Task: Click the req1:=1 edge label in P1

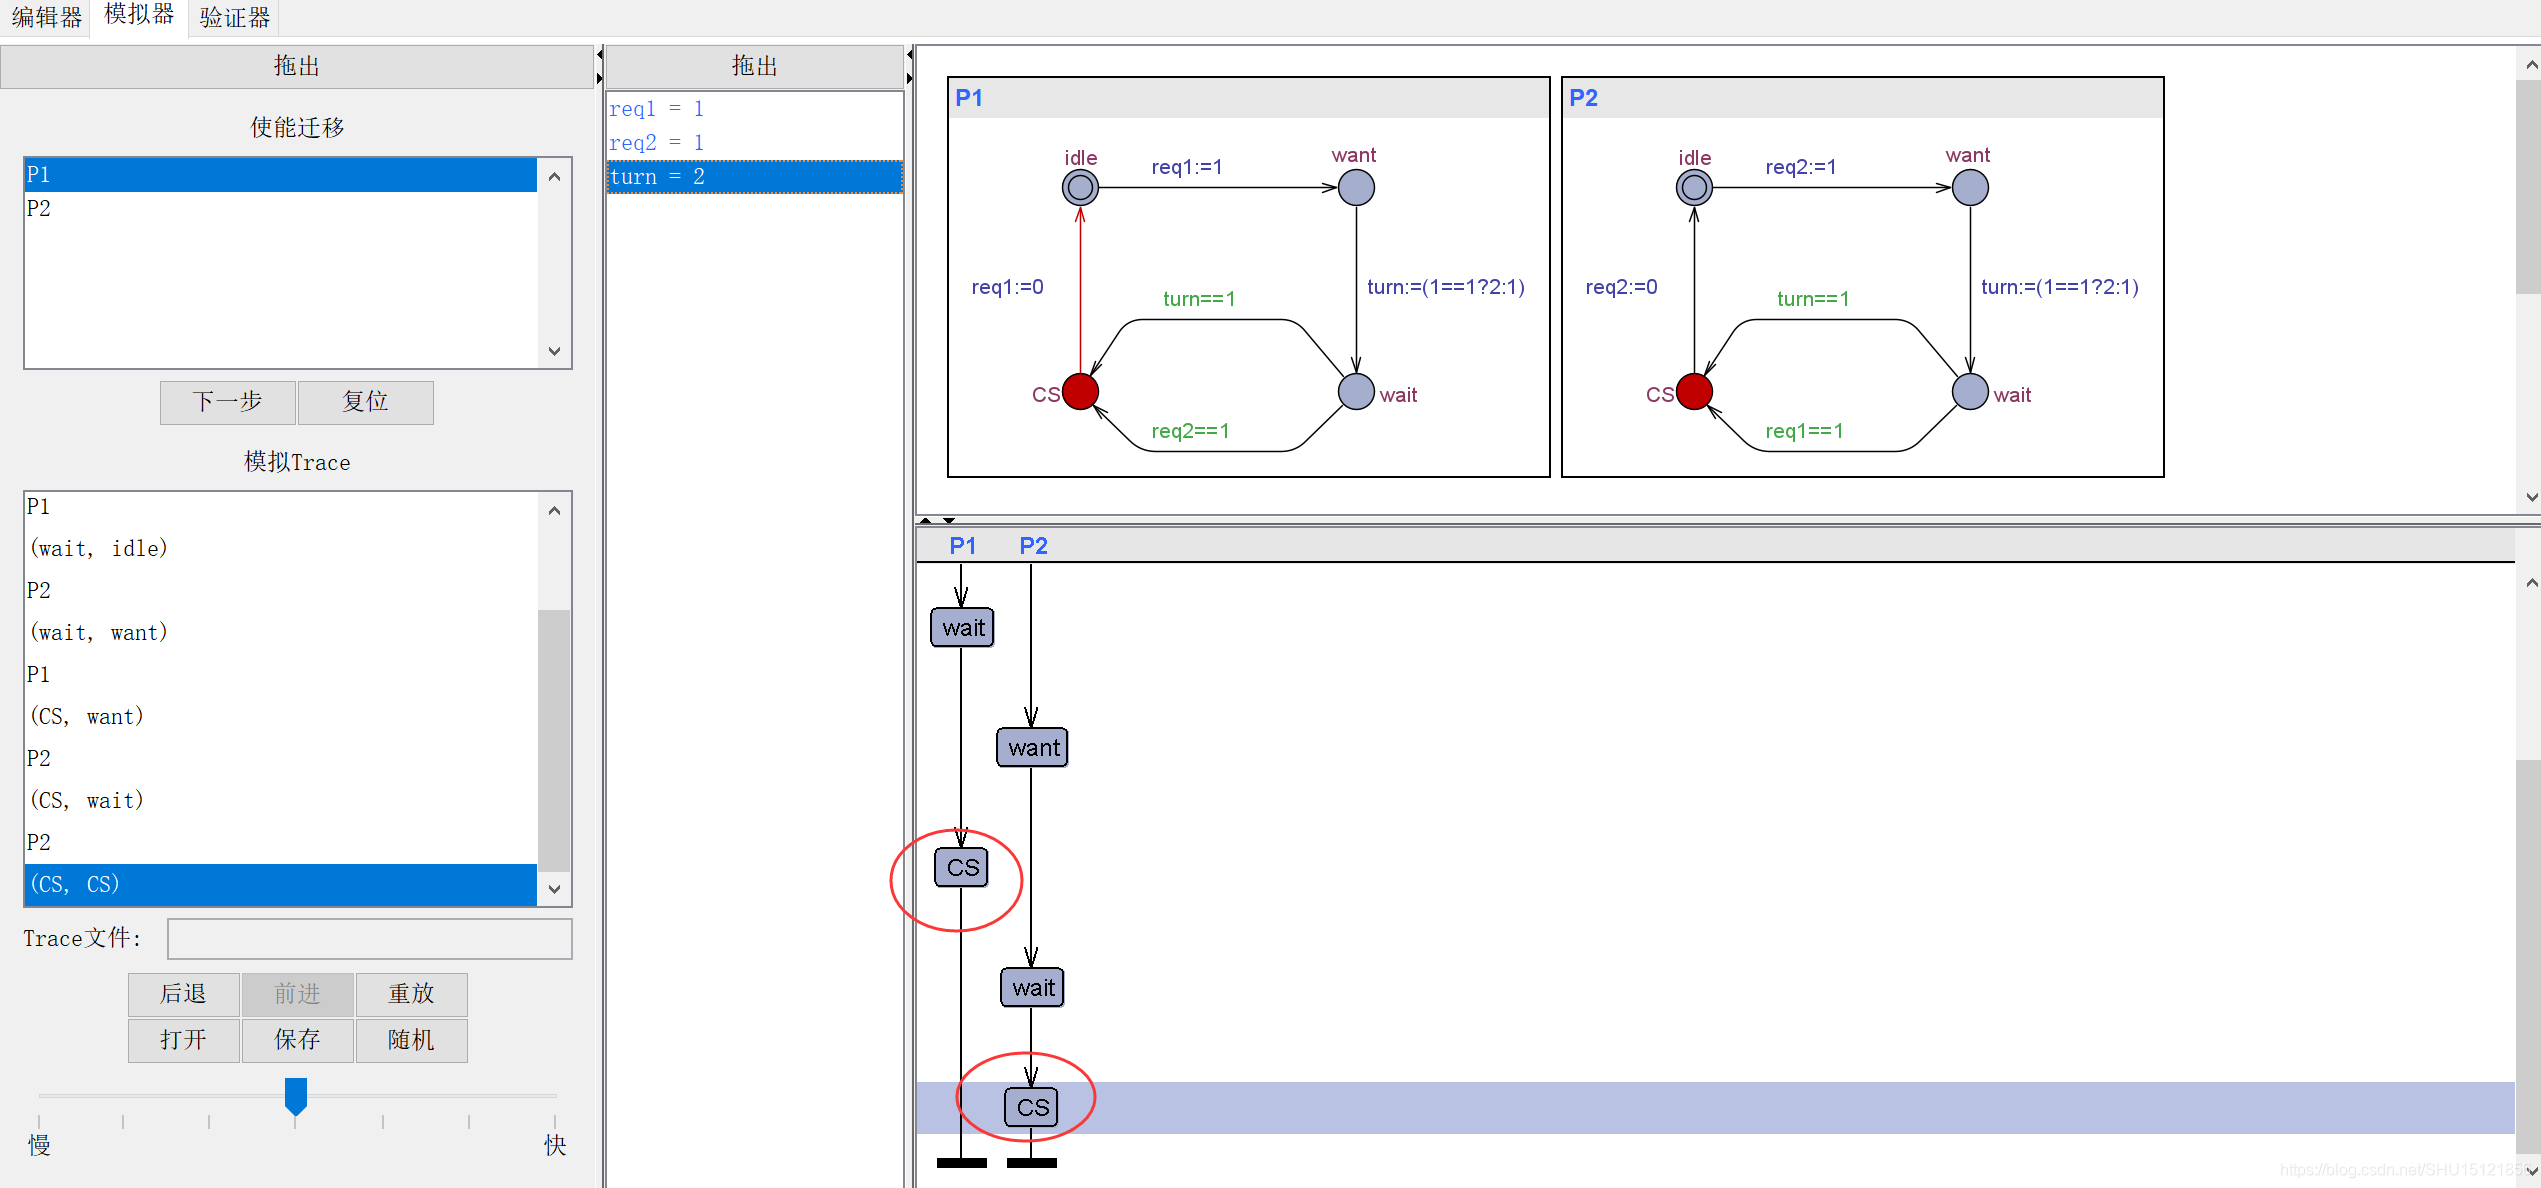Action: click(x=1187, y=167)
